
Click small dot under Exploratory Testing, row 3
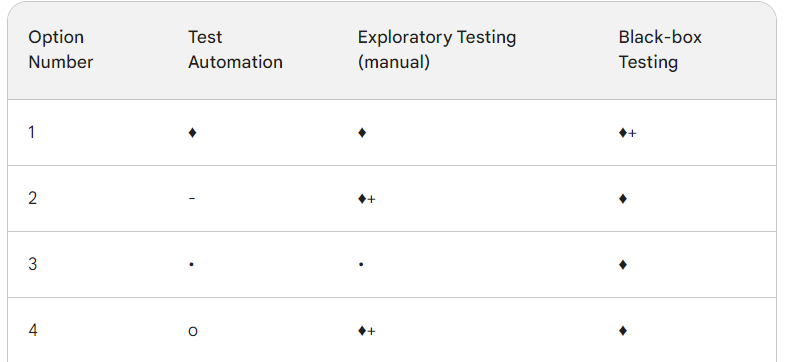coord(361,265)
